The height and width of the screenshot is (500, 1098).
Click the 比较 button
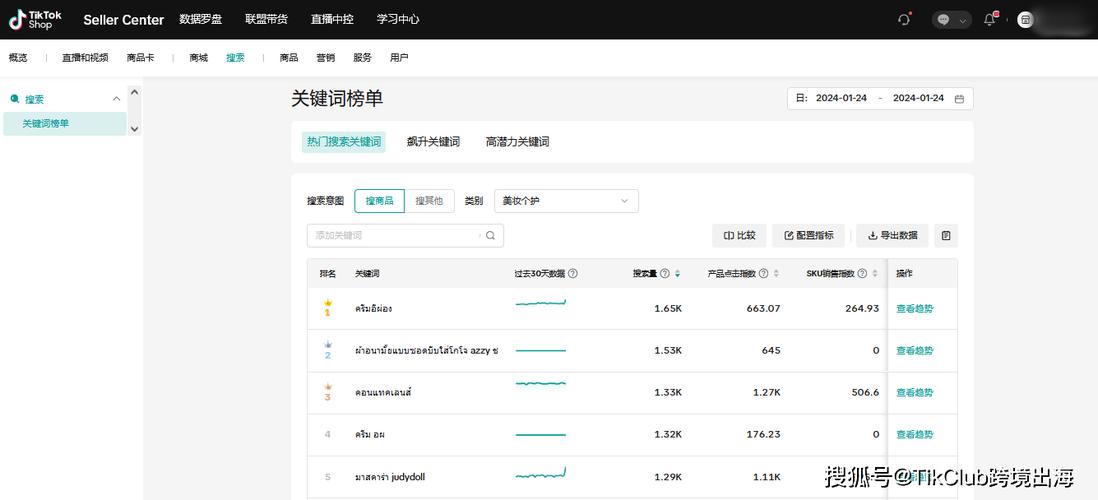[x=739, y=236]
